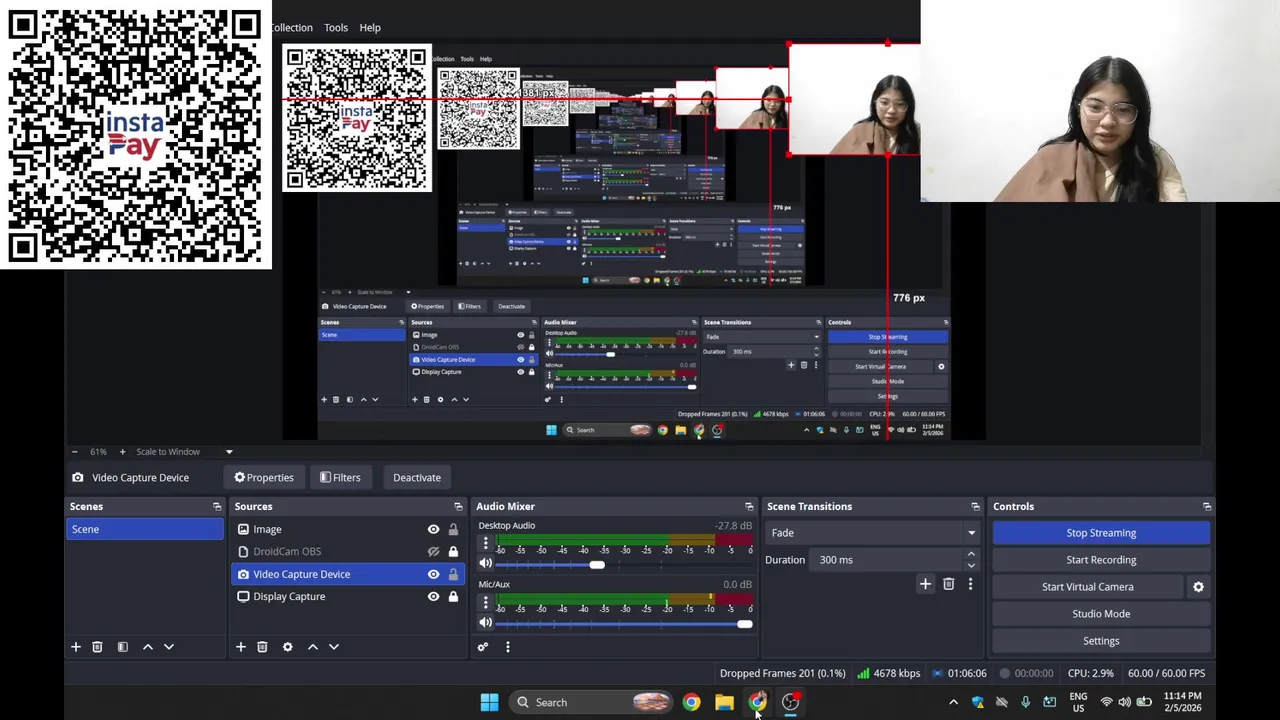Show hidden system tray icons chevron
The height and width of the screenshot is (720, 1280).
pyautogui.click(x=953, y=702)
